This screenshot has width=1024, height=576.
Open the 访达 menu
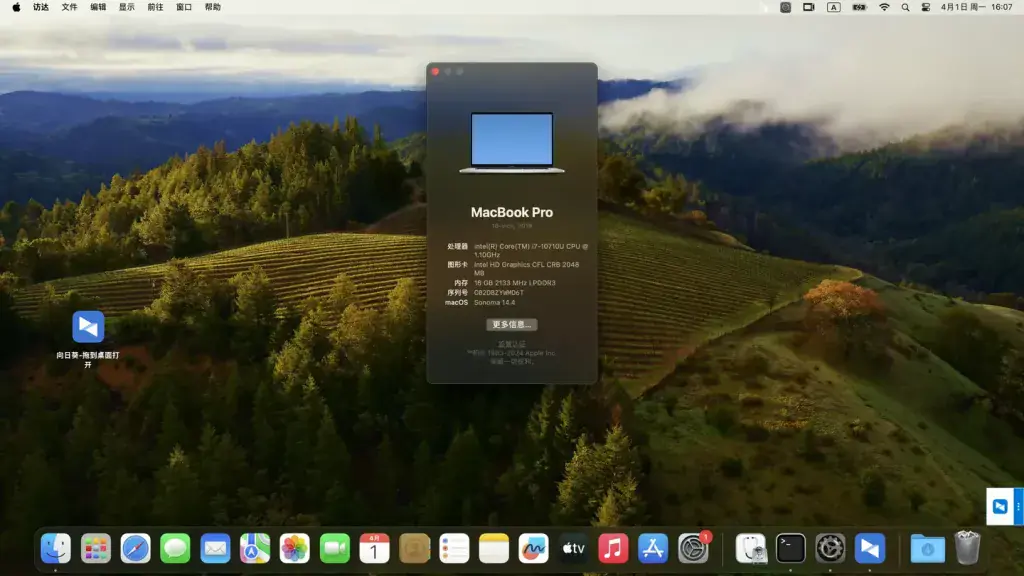[x=41, y=7]
